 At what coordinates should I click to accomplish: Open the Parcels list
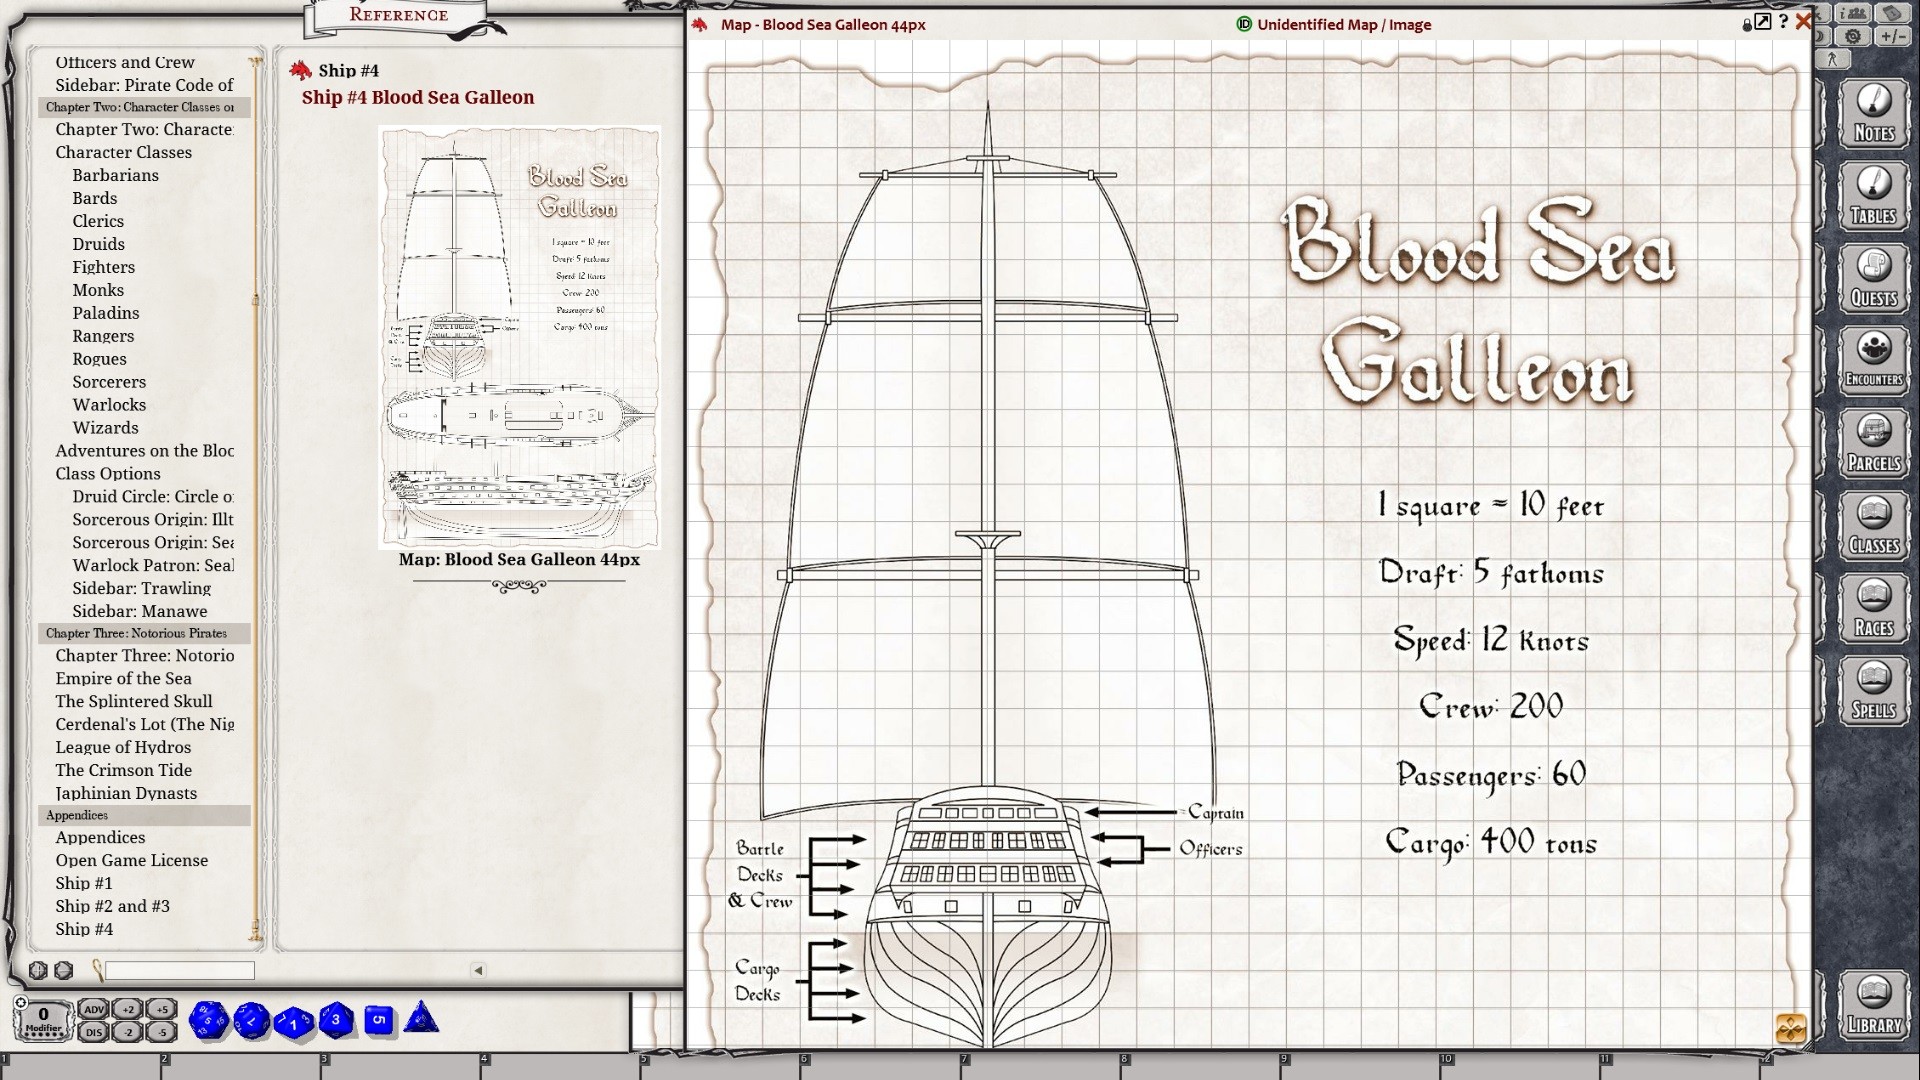[1873, 445]
